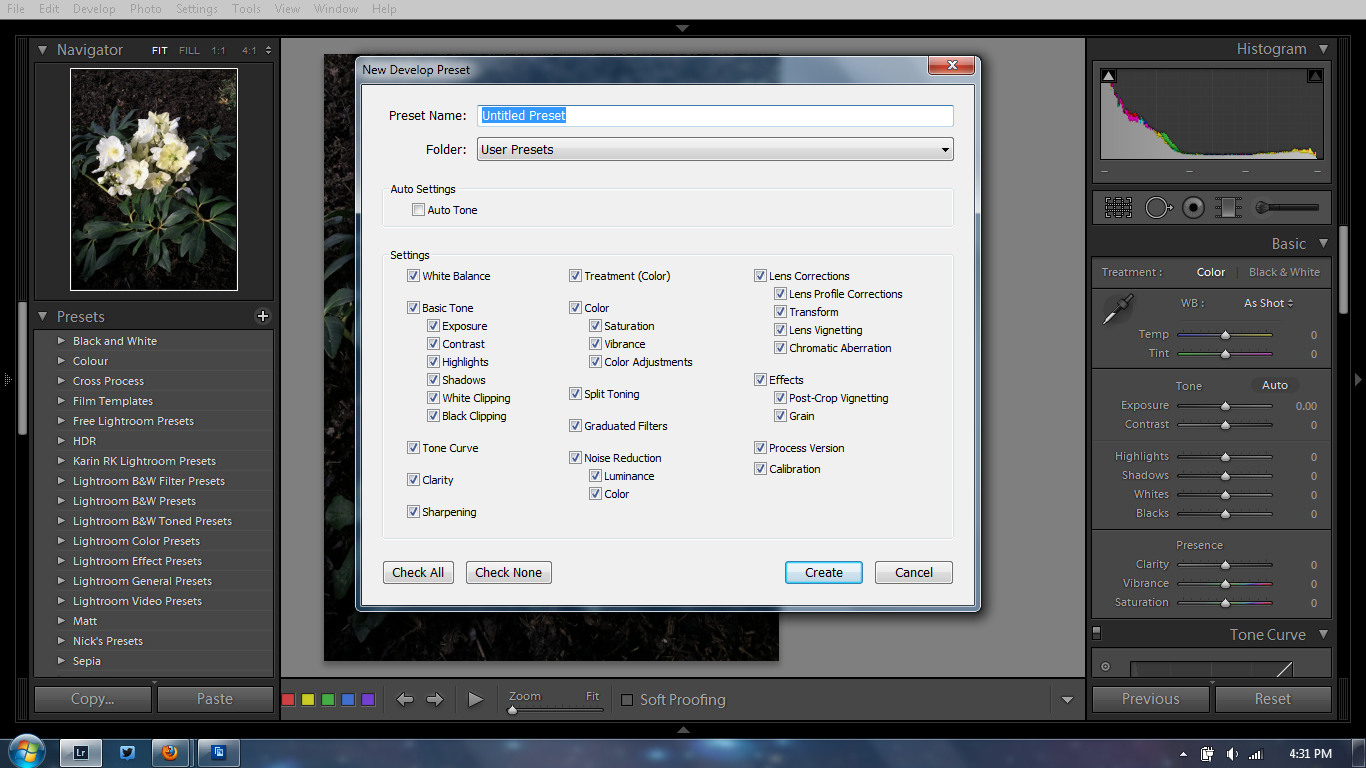This screenshot has height=768, width=1366.
Task: Toggle the Sharpening checkbox
Action: pyautogui.click(x=413, y=512)
